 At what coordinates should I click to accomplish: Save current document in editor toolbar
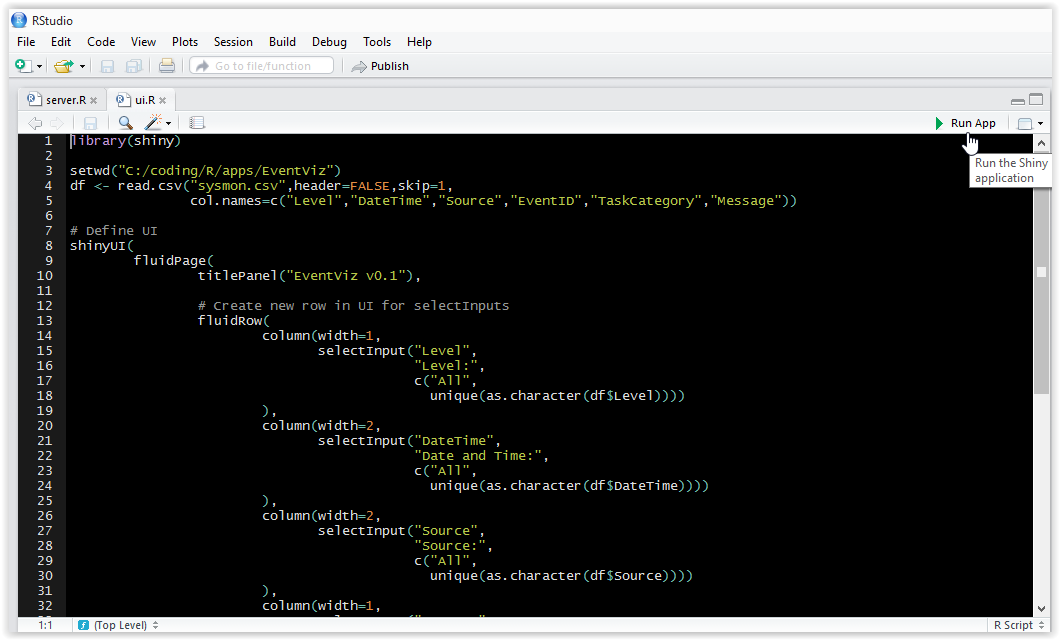(x=90, y=123)
